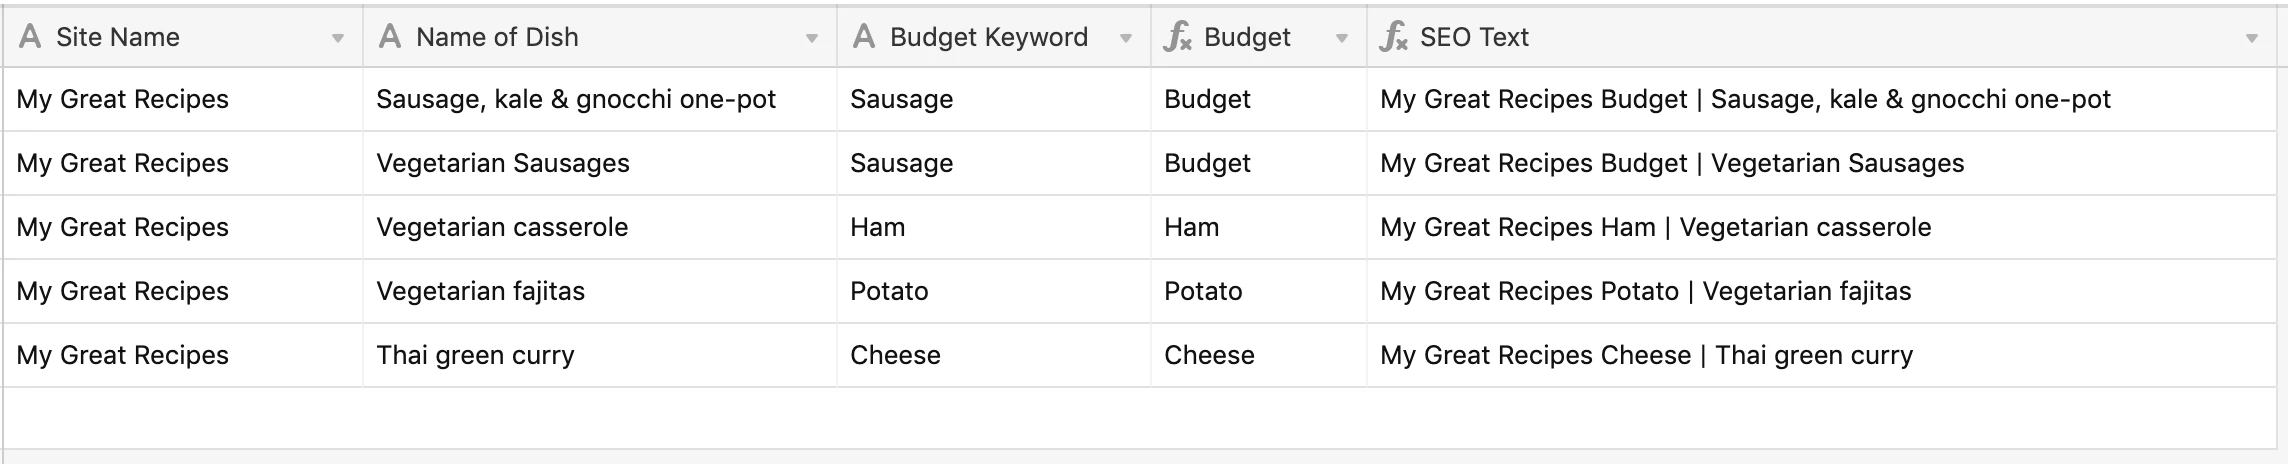Click the Ham cell under Budget Keyword

994,227
